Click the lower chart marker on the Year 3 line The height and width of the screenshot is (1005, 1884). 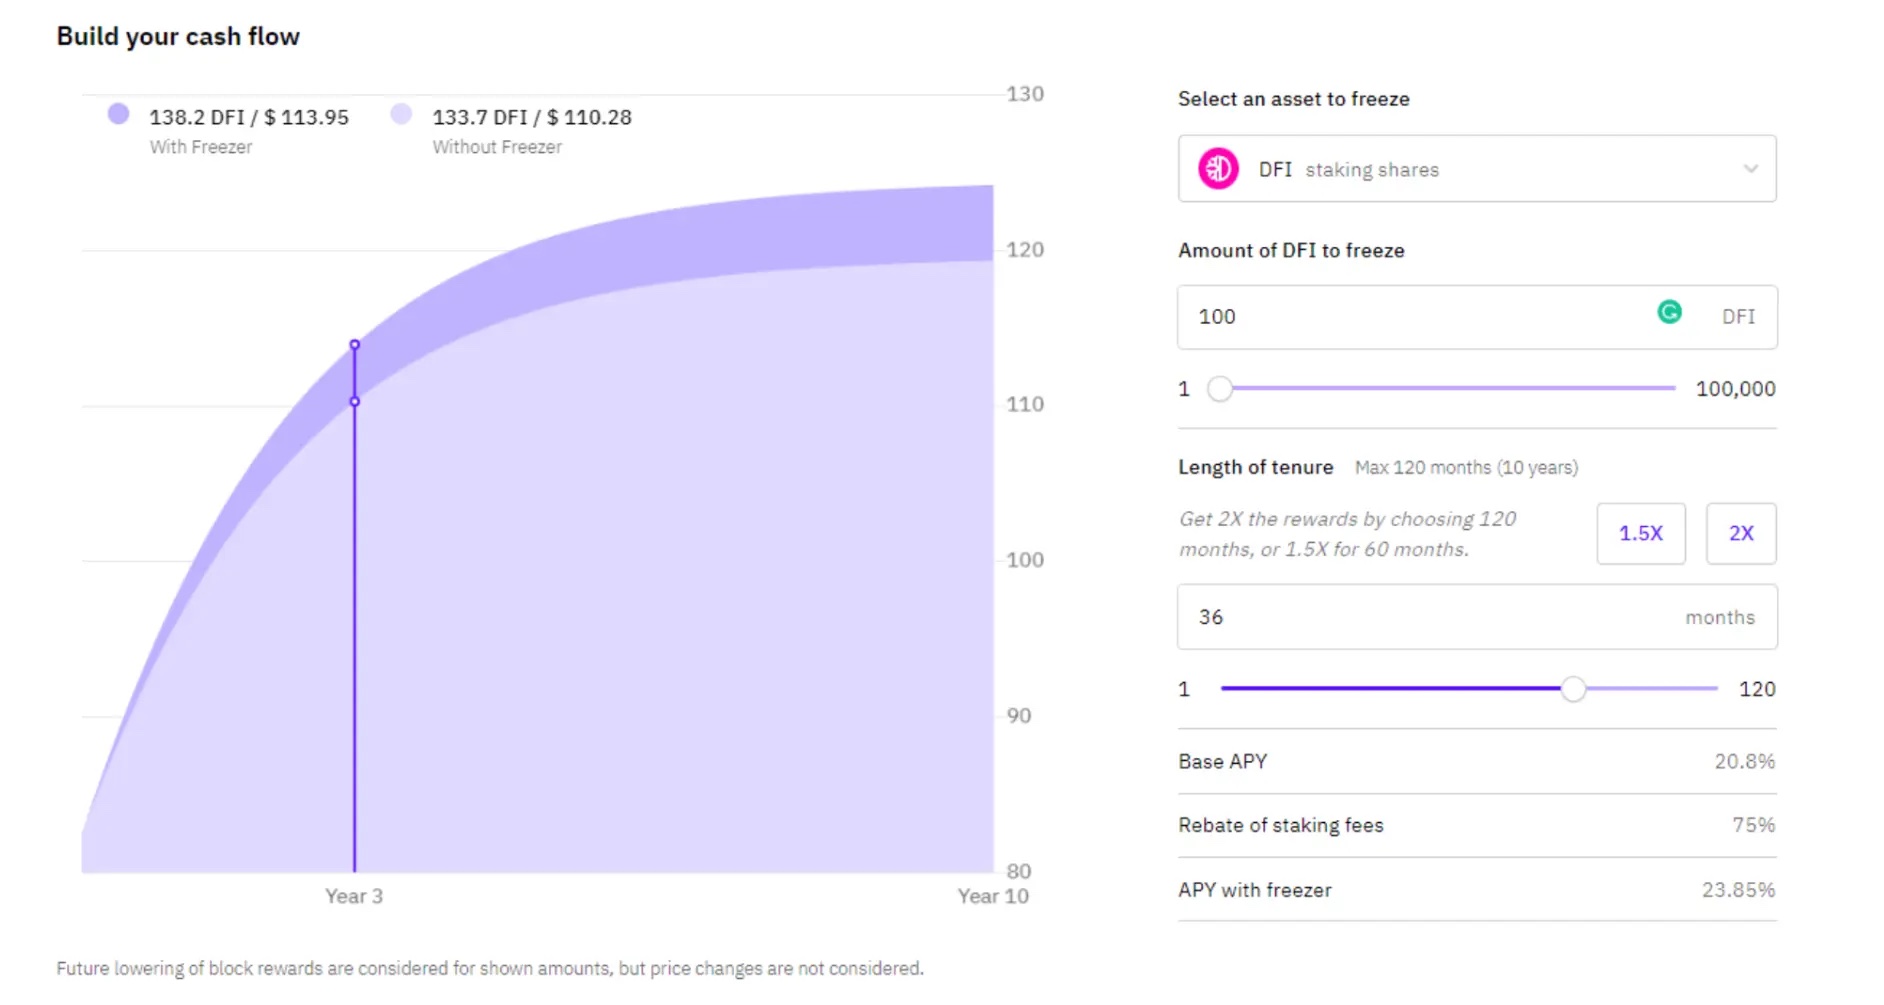click(x=355, y=402)
